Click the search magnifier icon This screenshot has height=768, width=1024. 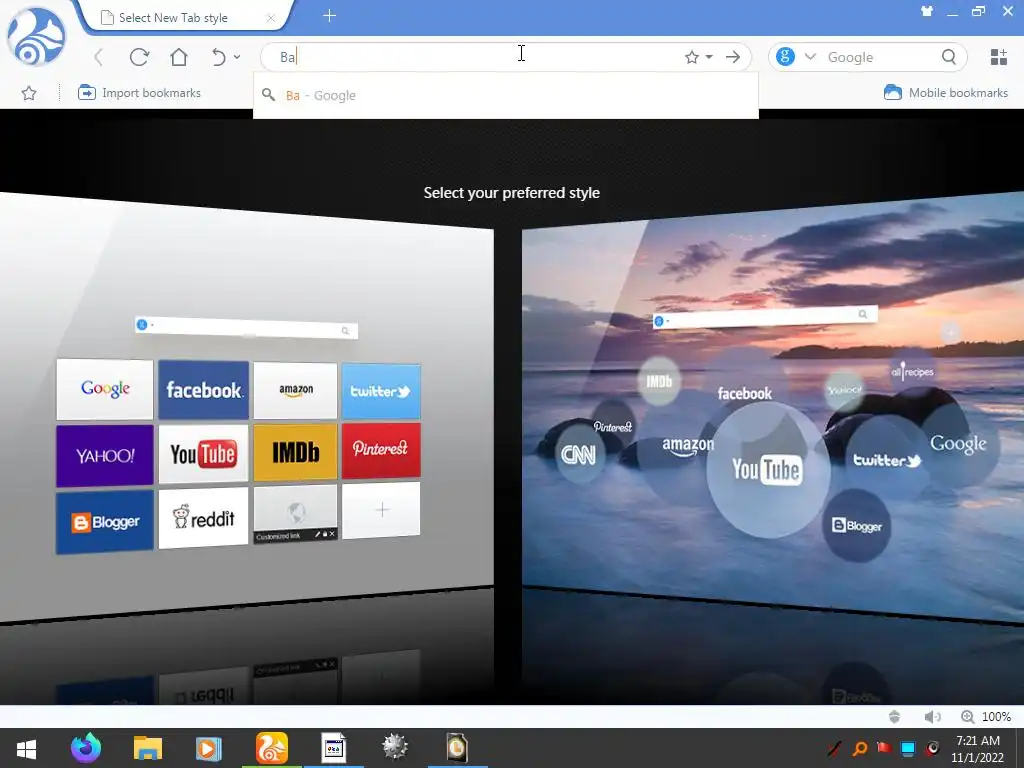(x=949, y=57)
